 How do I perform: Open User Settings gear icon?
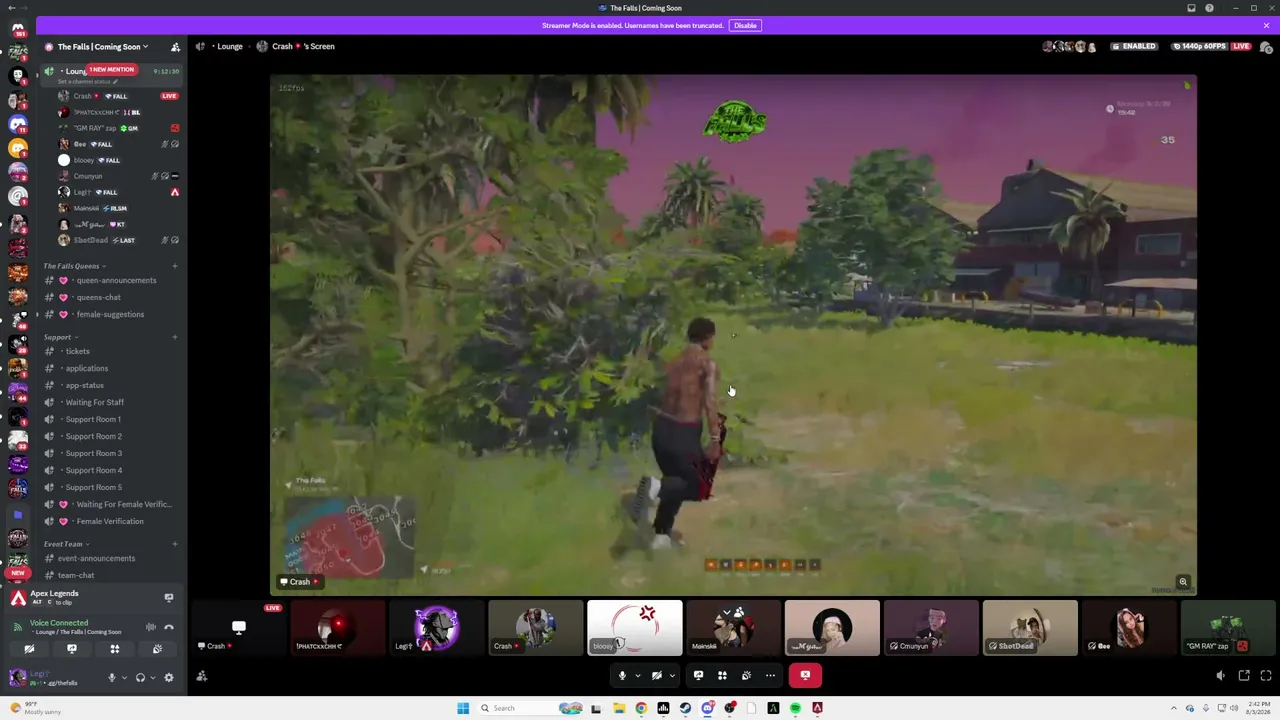pos(169,677)
